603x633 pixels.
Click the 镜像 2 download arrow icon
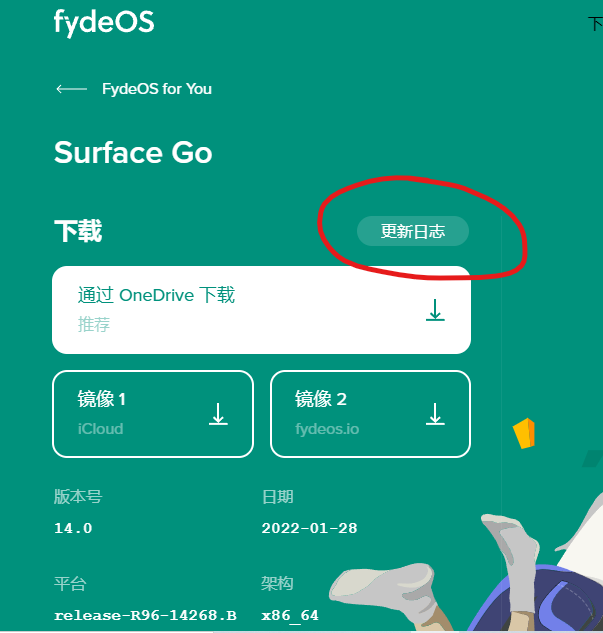coord(435,414)
